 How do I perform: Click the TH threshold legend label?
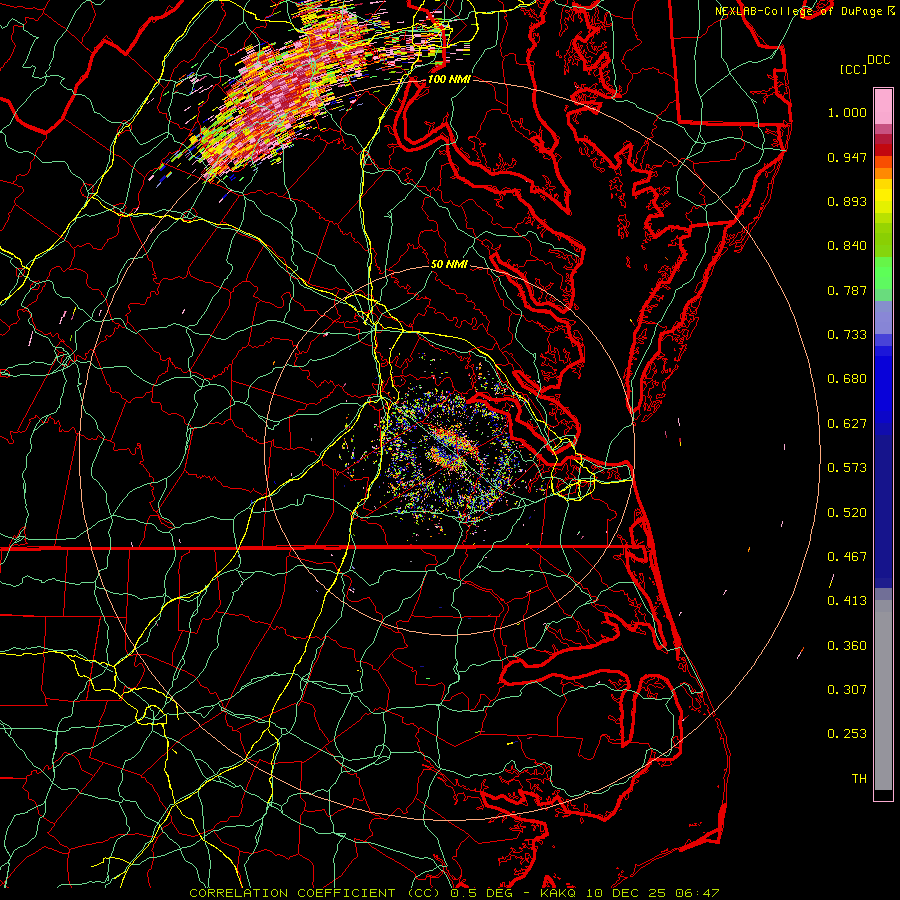859,779
